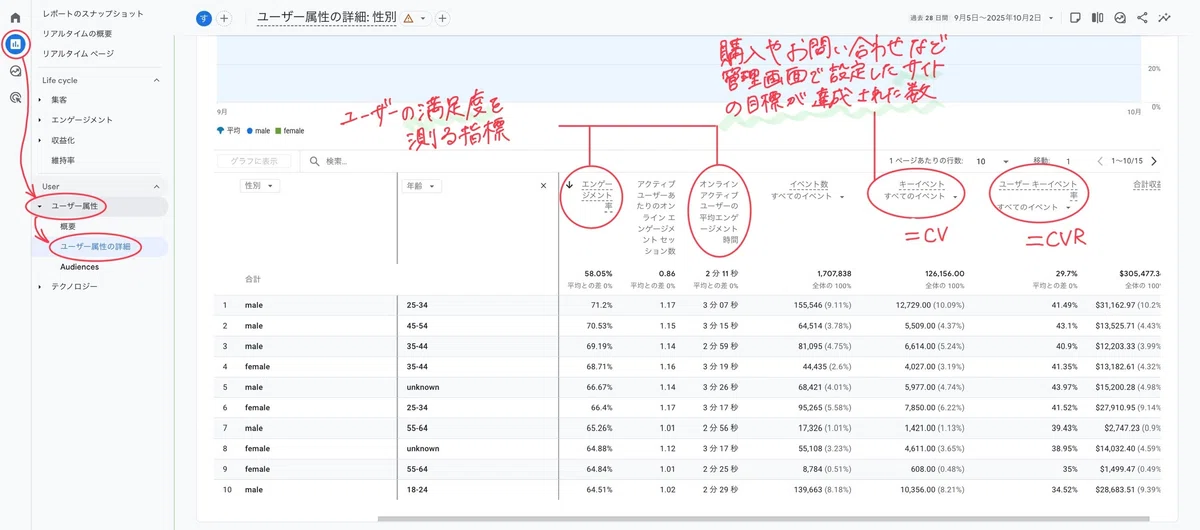
Task: Open the customize report icon
Action: coord(1120,17)
